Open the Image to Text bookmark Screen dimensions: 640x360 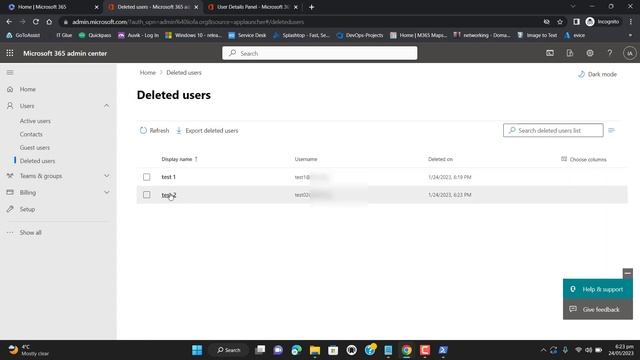(x=537, y=36)
